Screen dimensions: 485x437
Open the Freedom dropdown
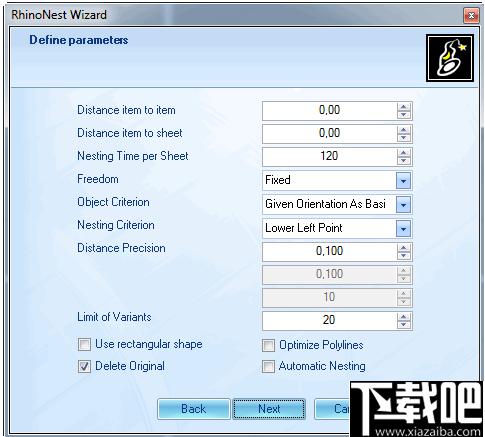tap(403, 181)
